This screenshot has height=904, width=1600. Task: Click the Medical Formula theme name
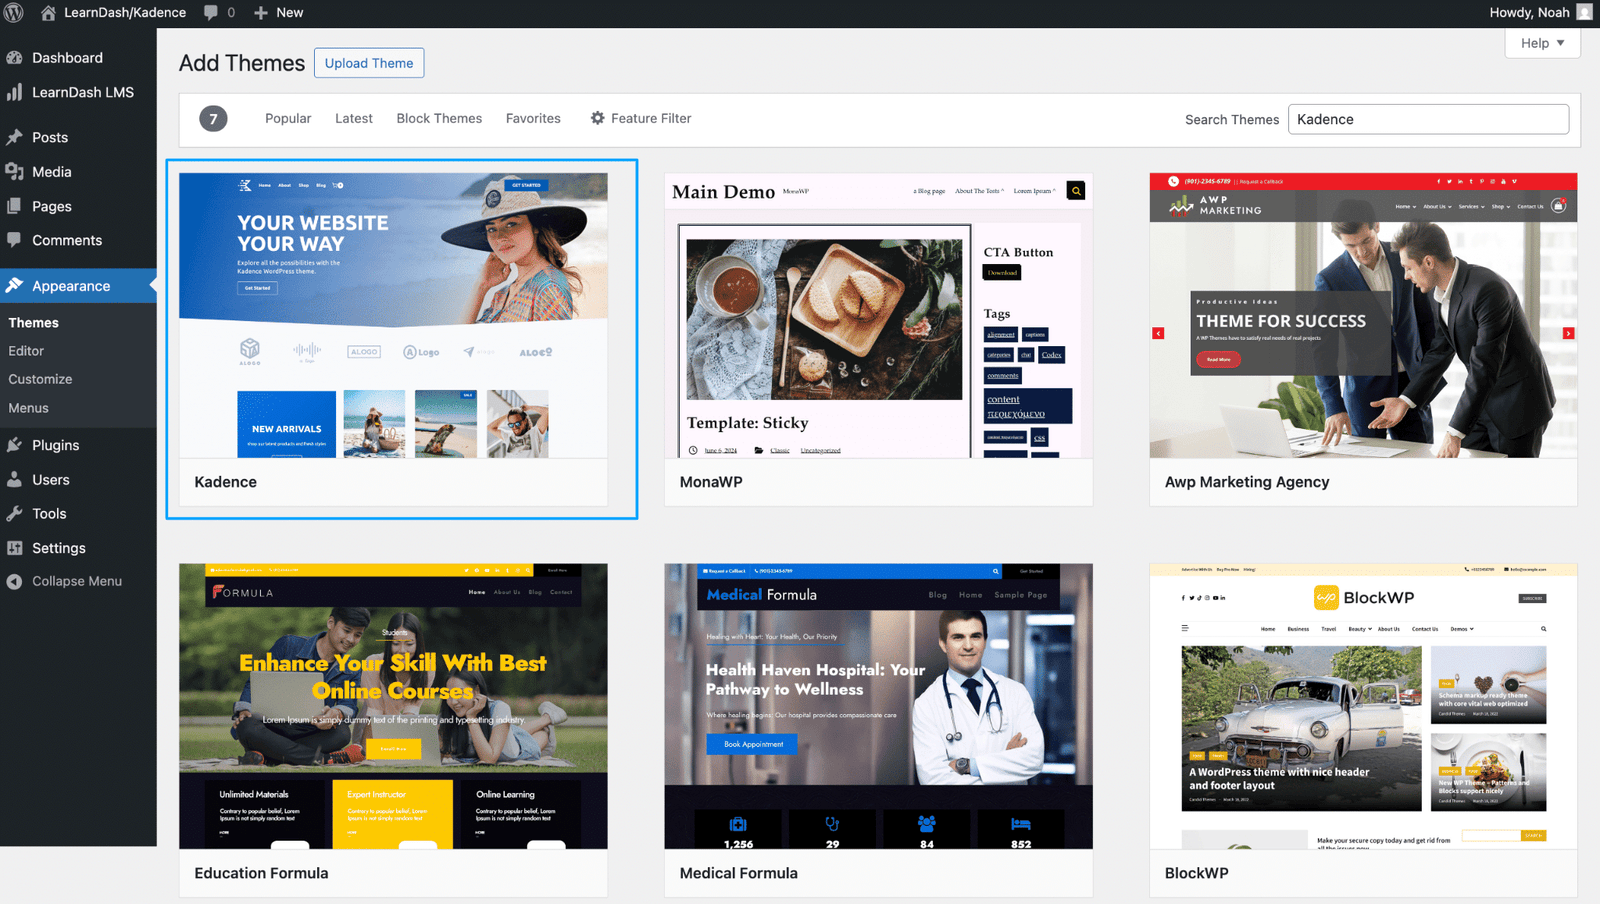739,873
